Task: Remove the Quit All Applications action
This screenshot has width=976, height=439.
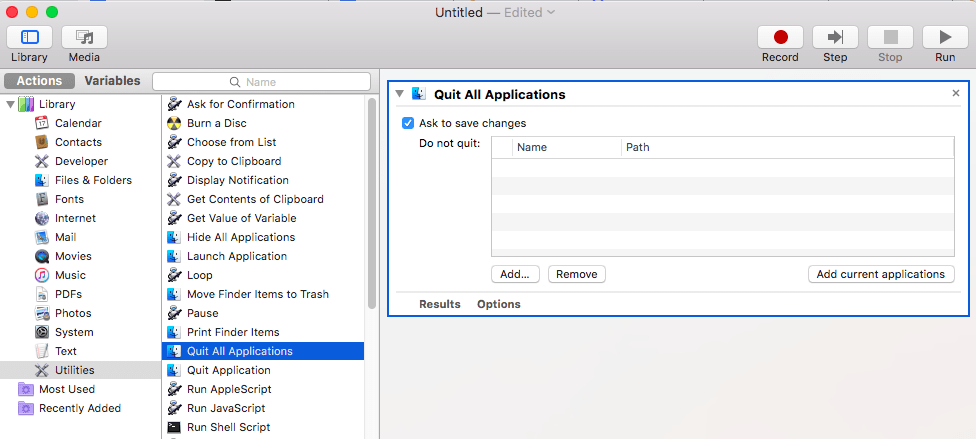Action: [955, 93]
